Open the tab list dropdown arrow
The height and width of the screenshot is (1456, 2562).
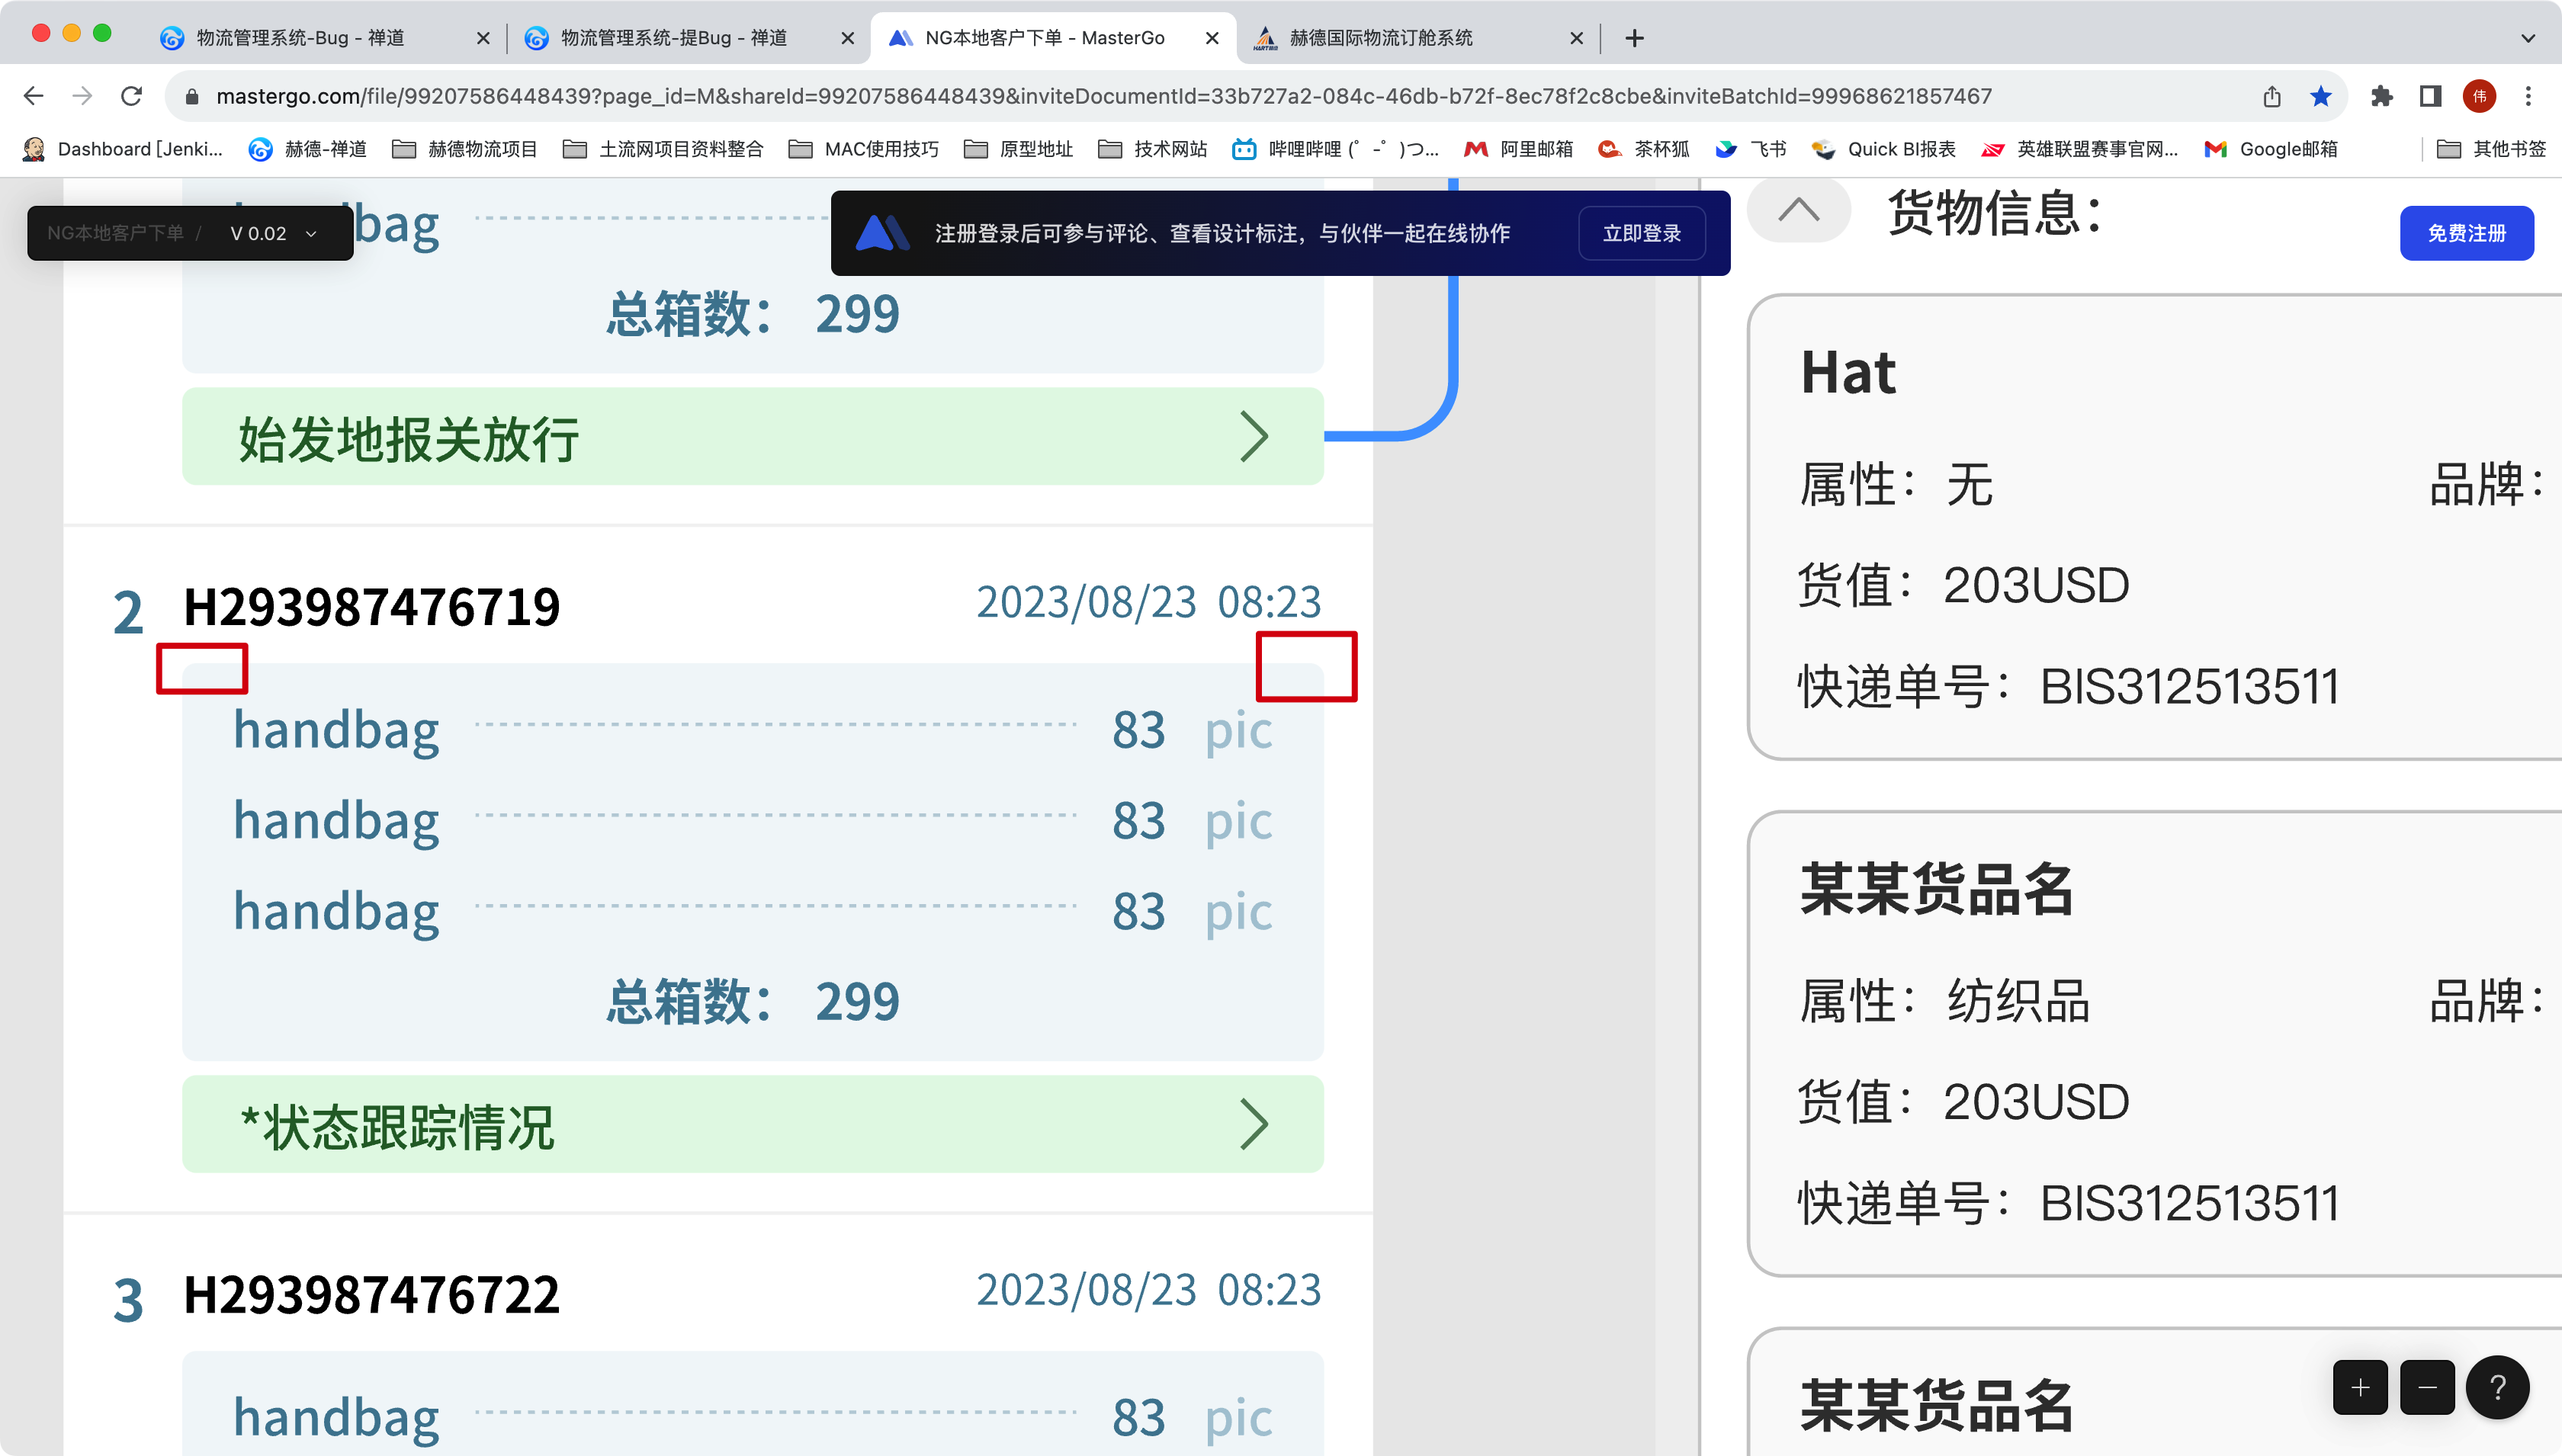point(2528,38)
